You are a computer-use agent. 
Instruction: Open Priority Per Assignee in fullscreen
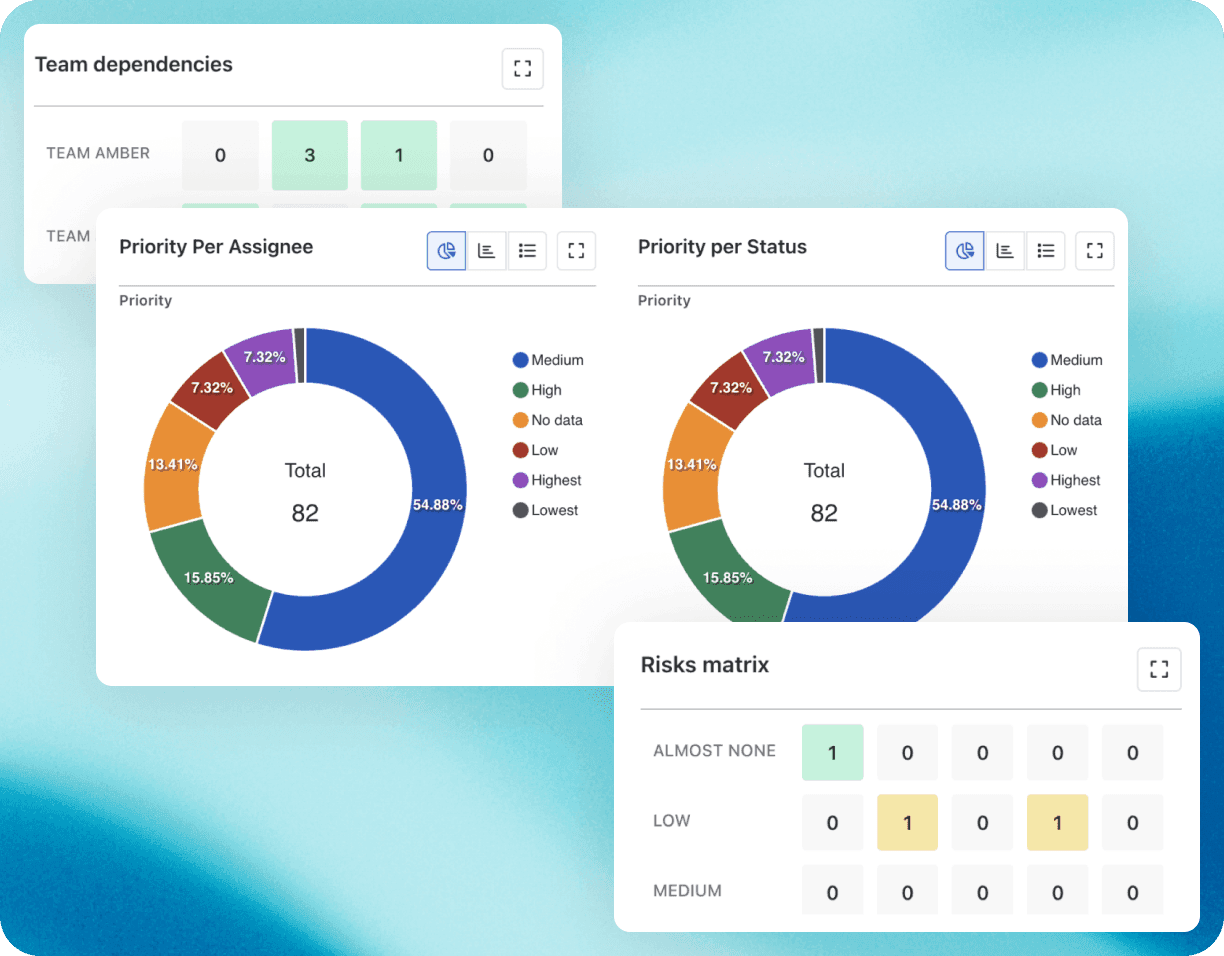(x=576, y=251)
